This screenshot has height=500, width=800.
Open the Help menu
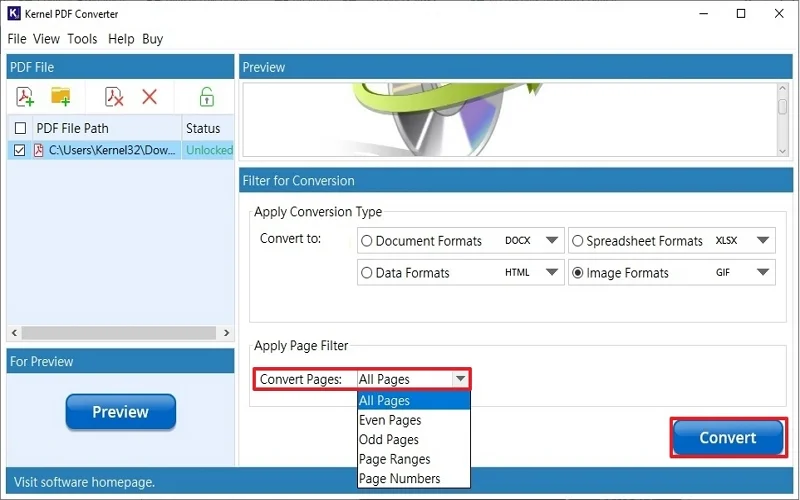(121, 39)
